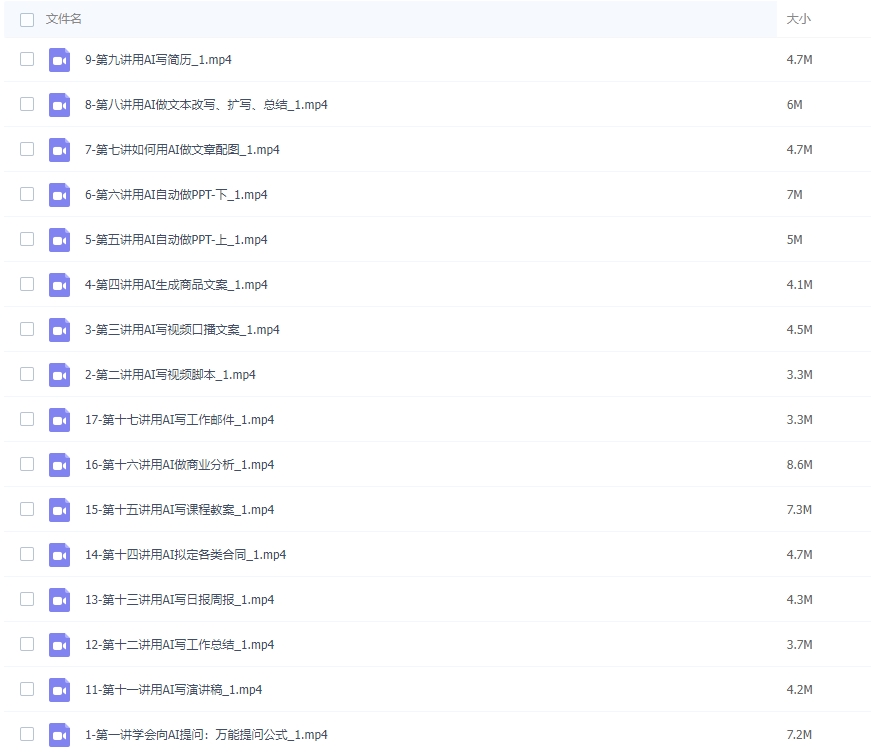
Task: Check the select-all checkbox in the header
Action: (x=27, y=18)
